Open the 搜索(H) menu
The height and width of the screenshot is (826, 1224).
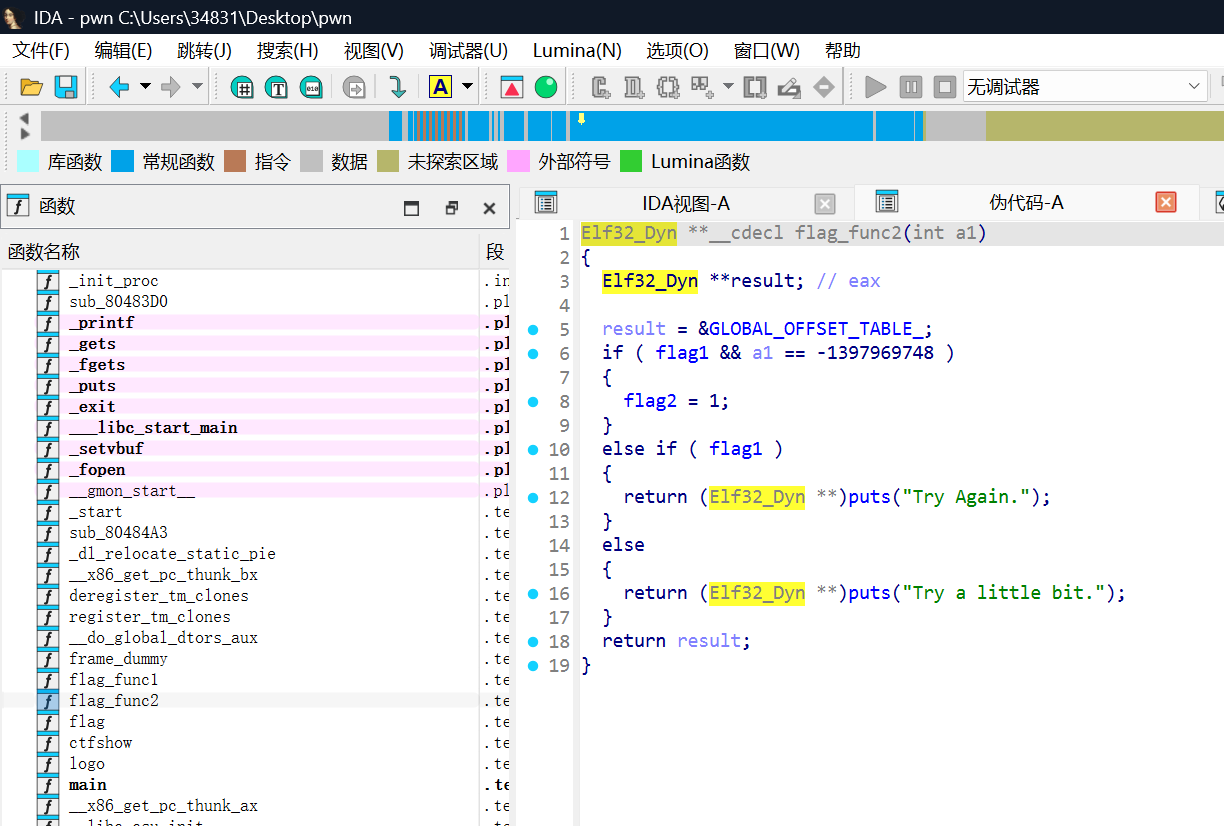287,51
